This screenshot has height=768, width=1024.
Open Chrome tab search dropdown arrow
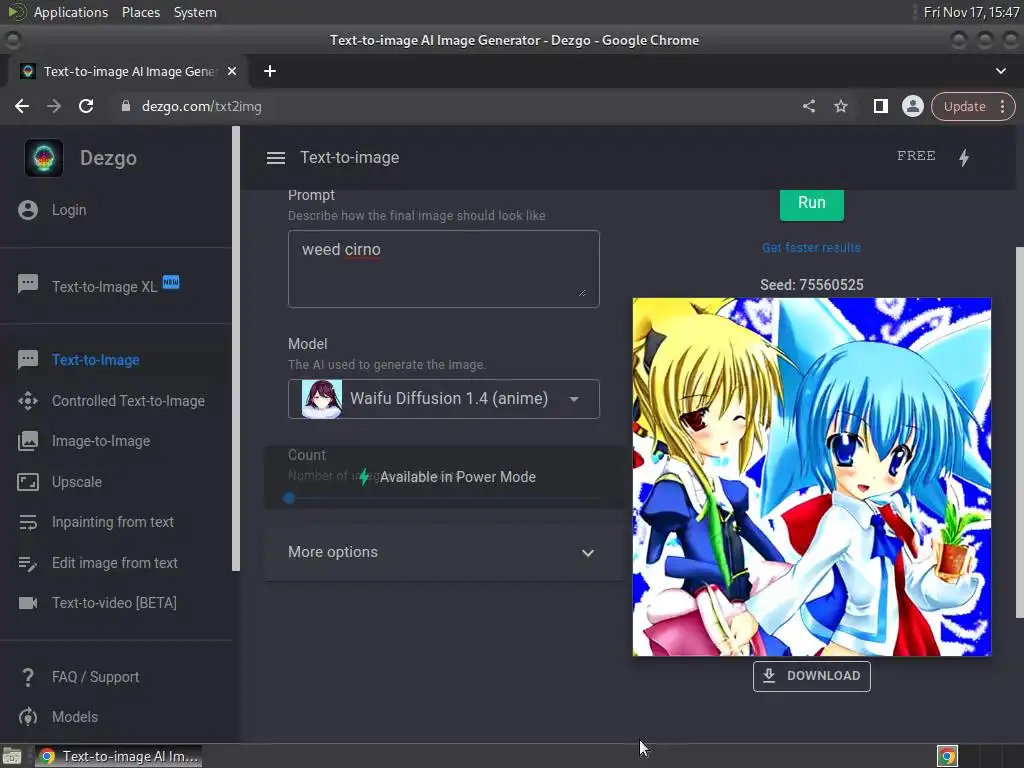coord(1000,71)
